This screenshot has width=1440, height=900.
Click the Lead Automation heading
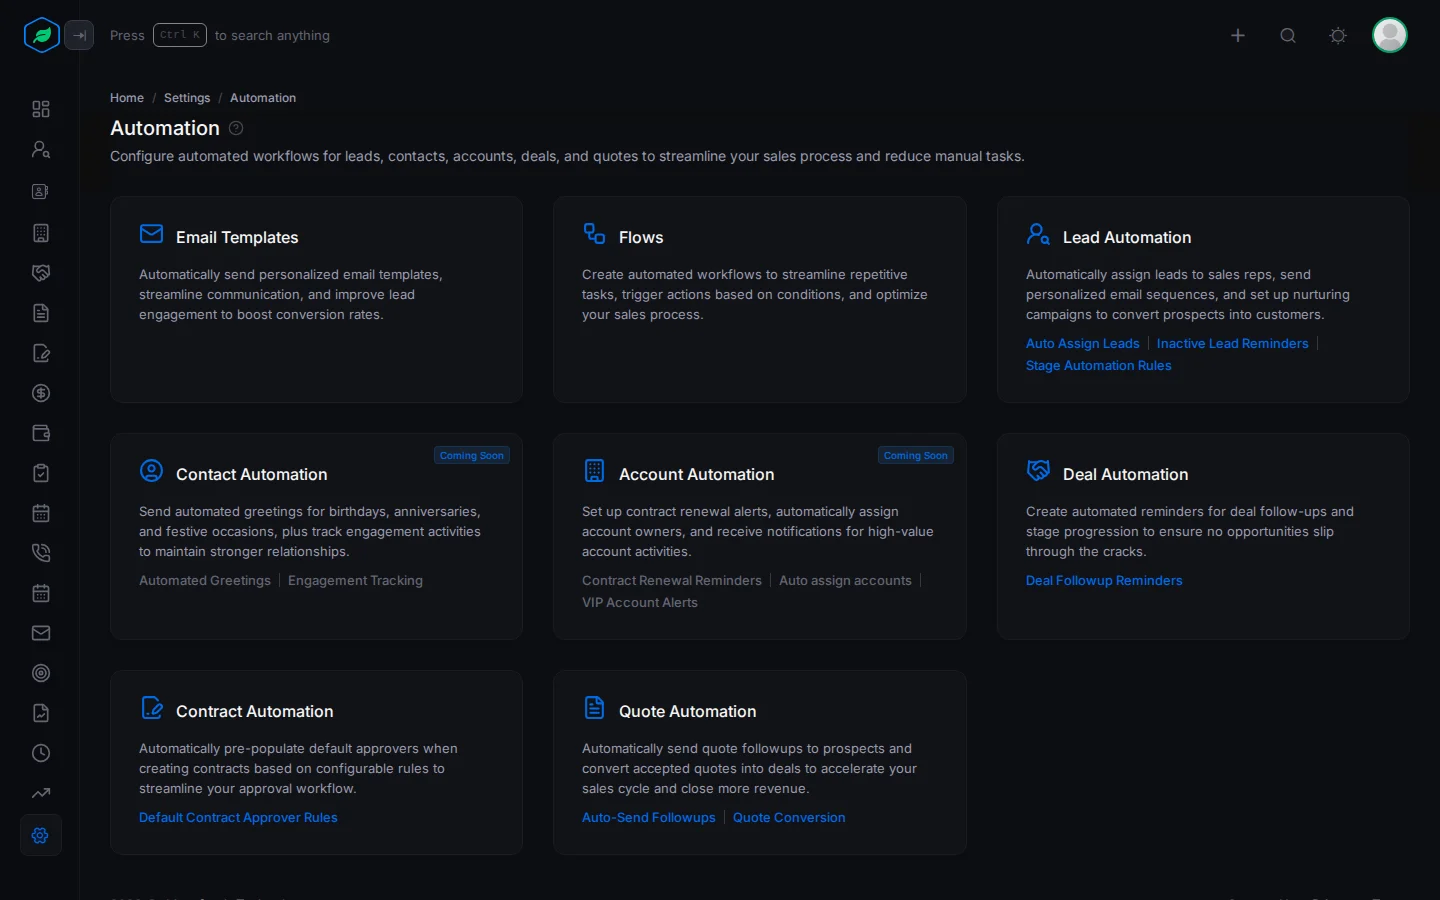pos(1127,237)
